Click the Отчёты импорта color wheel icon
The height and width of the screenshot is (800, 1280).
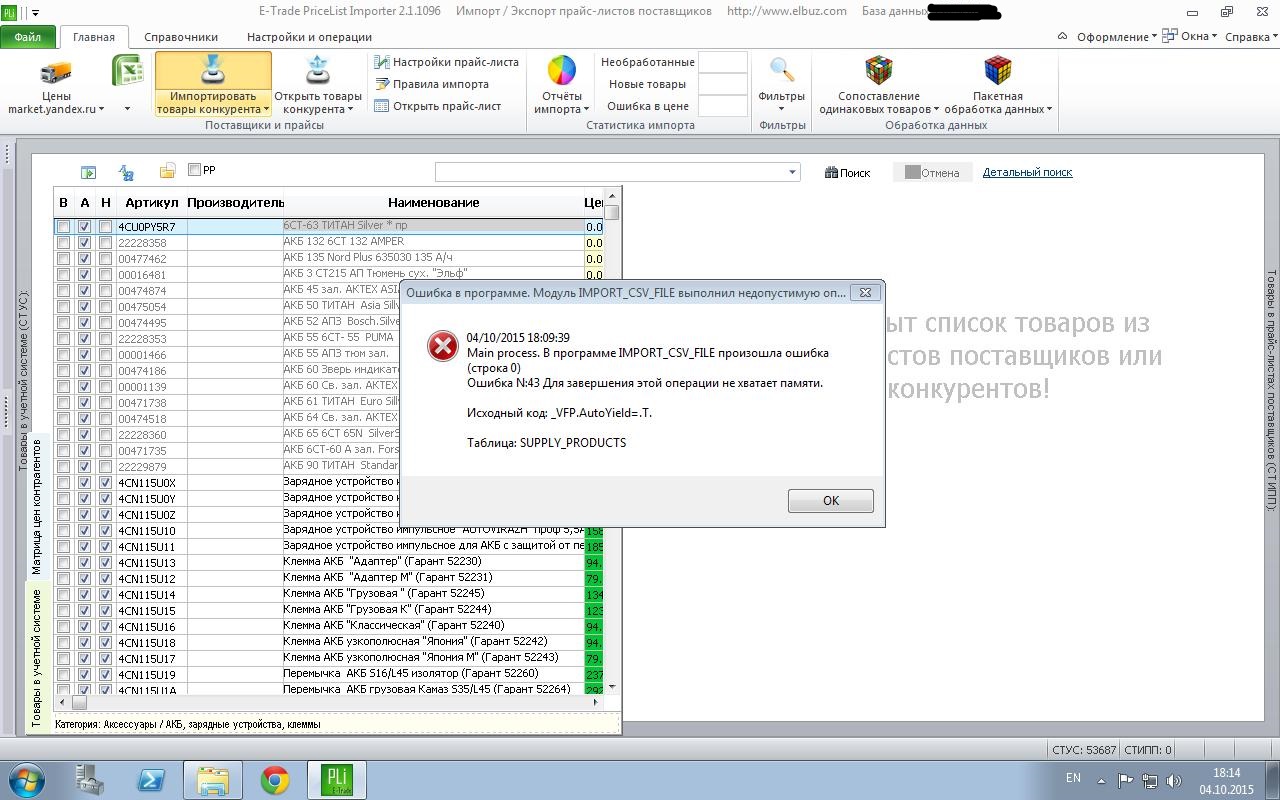coord(562,71)
